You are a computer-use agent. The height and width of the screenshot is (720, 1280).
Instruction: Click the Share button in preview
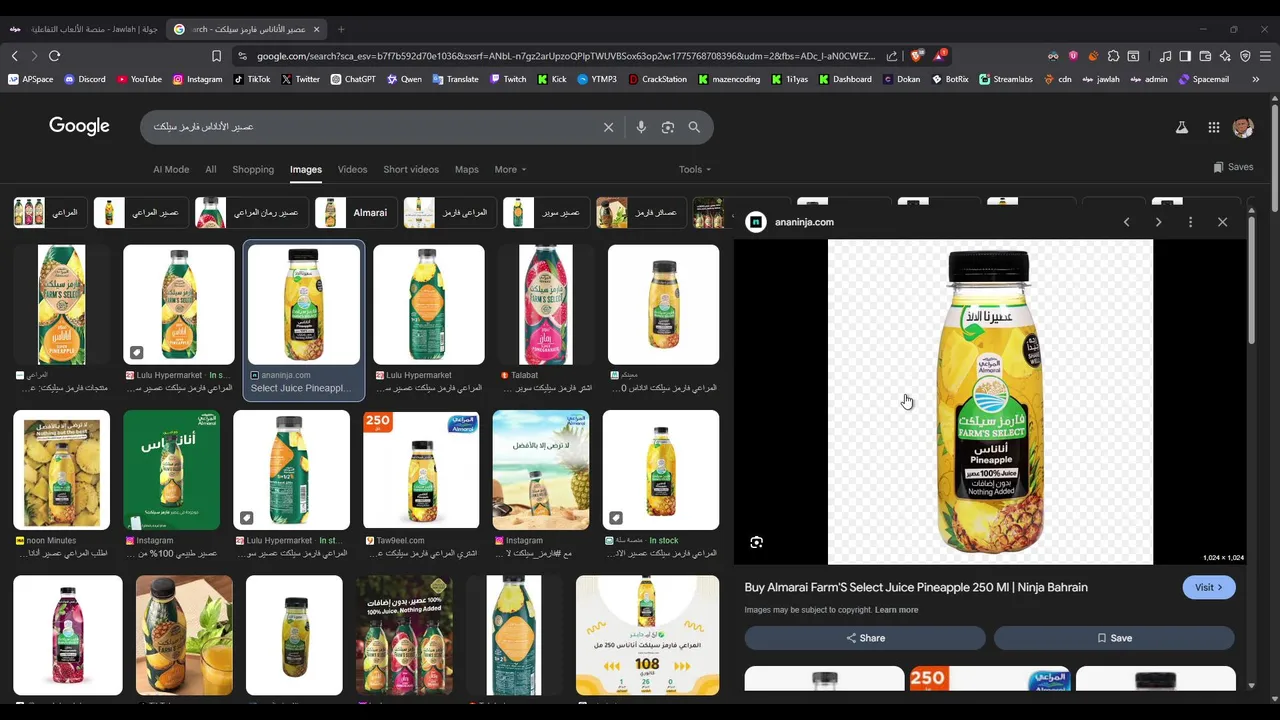pyautogui.click(x=865, y=638)
